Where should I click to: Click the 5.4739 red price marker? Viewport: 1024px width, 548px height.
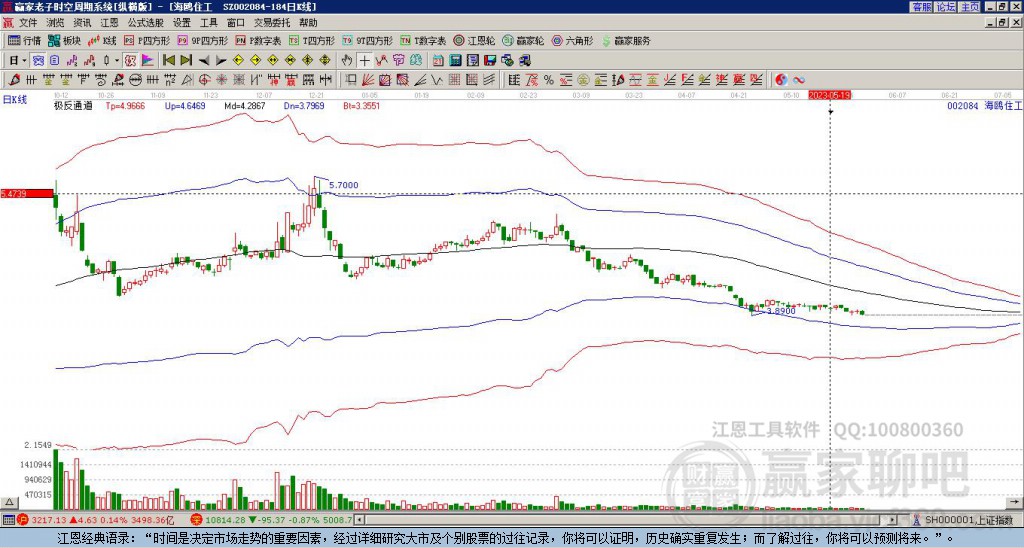pos(27,193)
